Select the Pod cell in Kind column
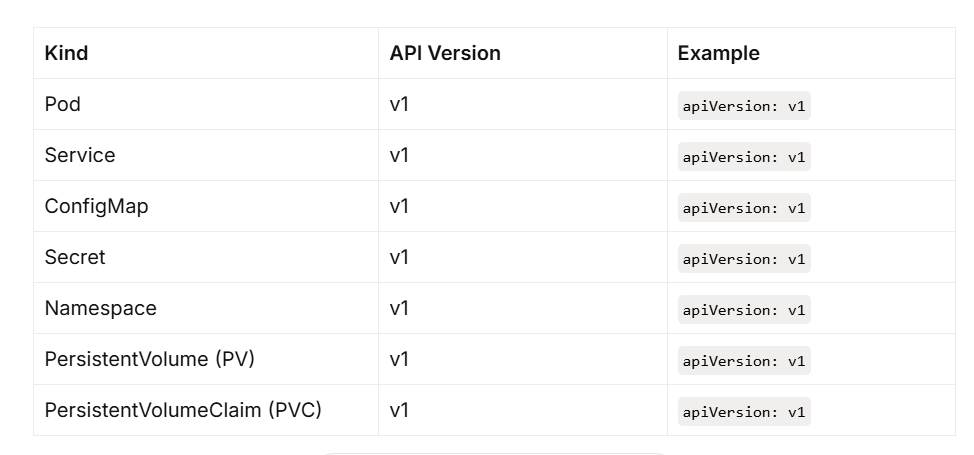 (x=63, y=104)
